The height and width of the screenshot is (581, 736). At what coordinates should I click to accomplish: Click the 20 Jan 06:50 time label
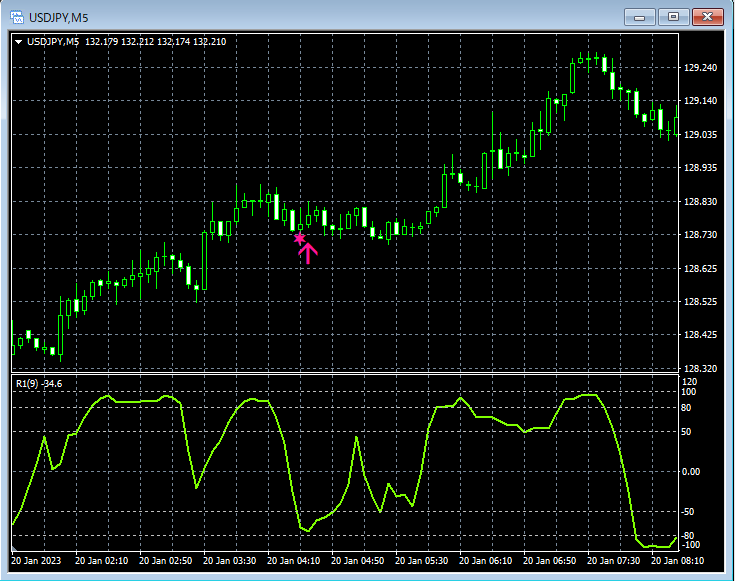pos(550,560)
